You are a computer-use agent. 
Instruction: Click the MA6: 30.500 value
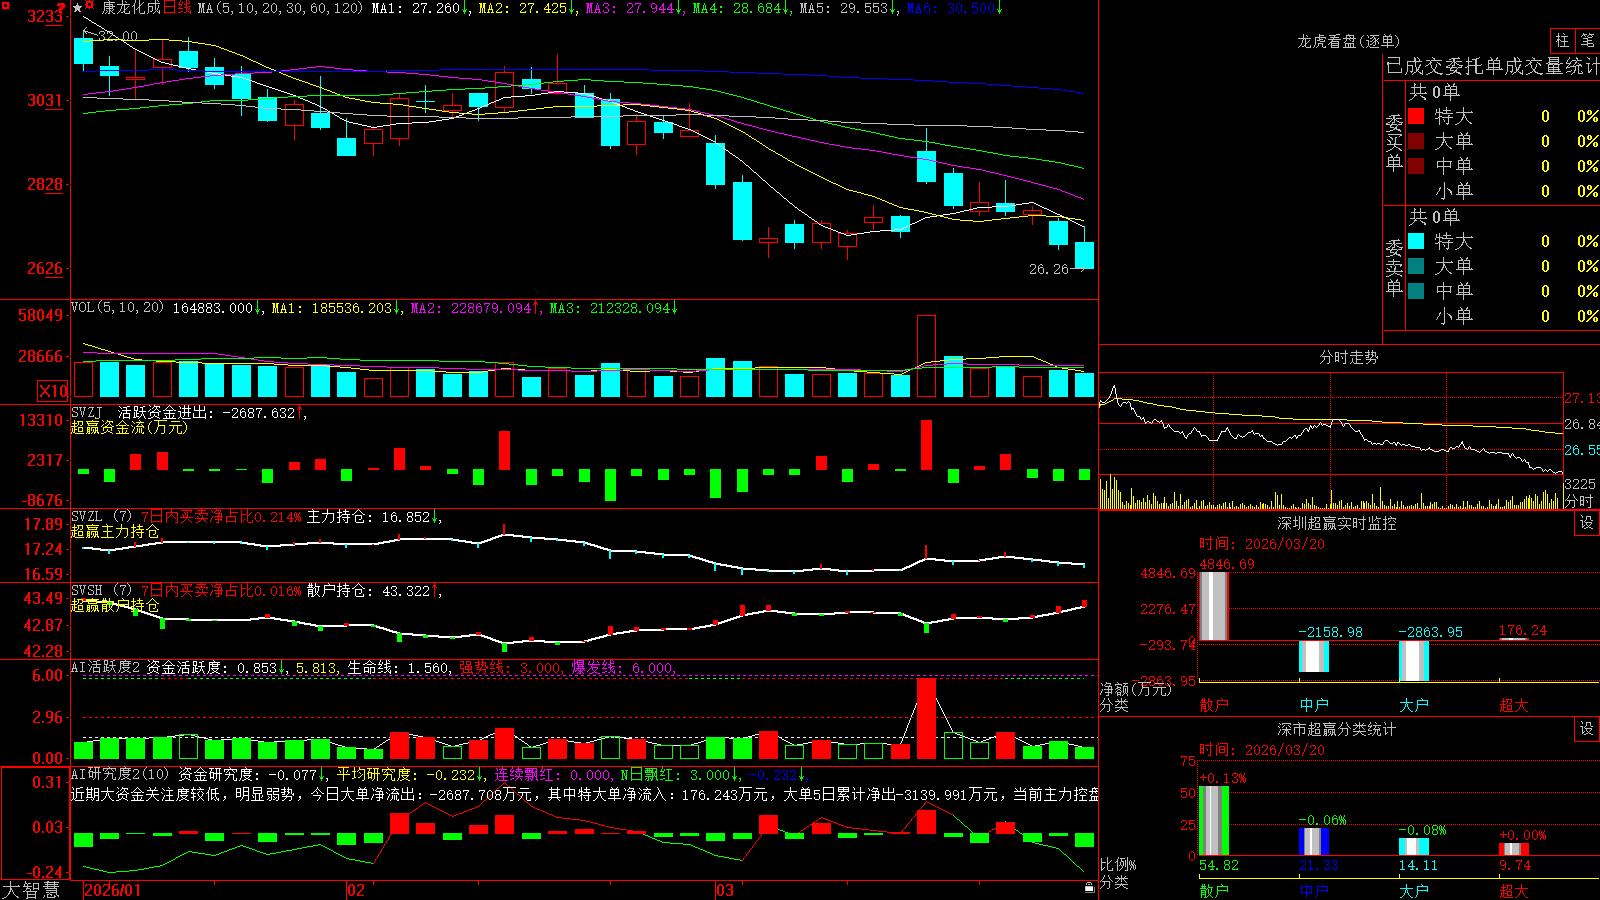pos(954,8)
